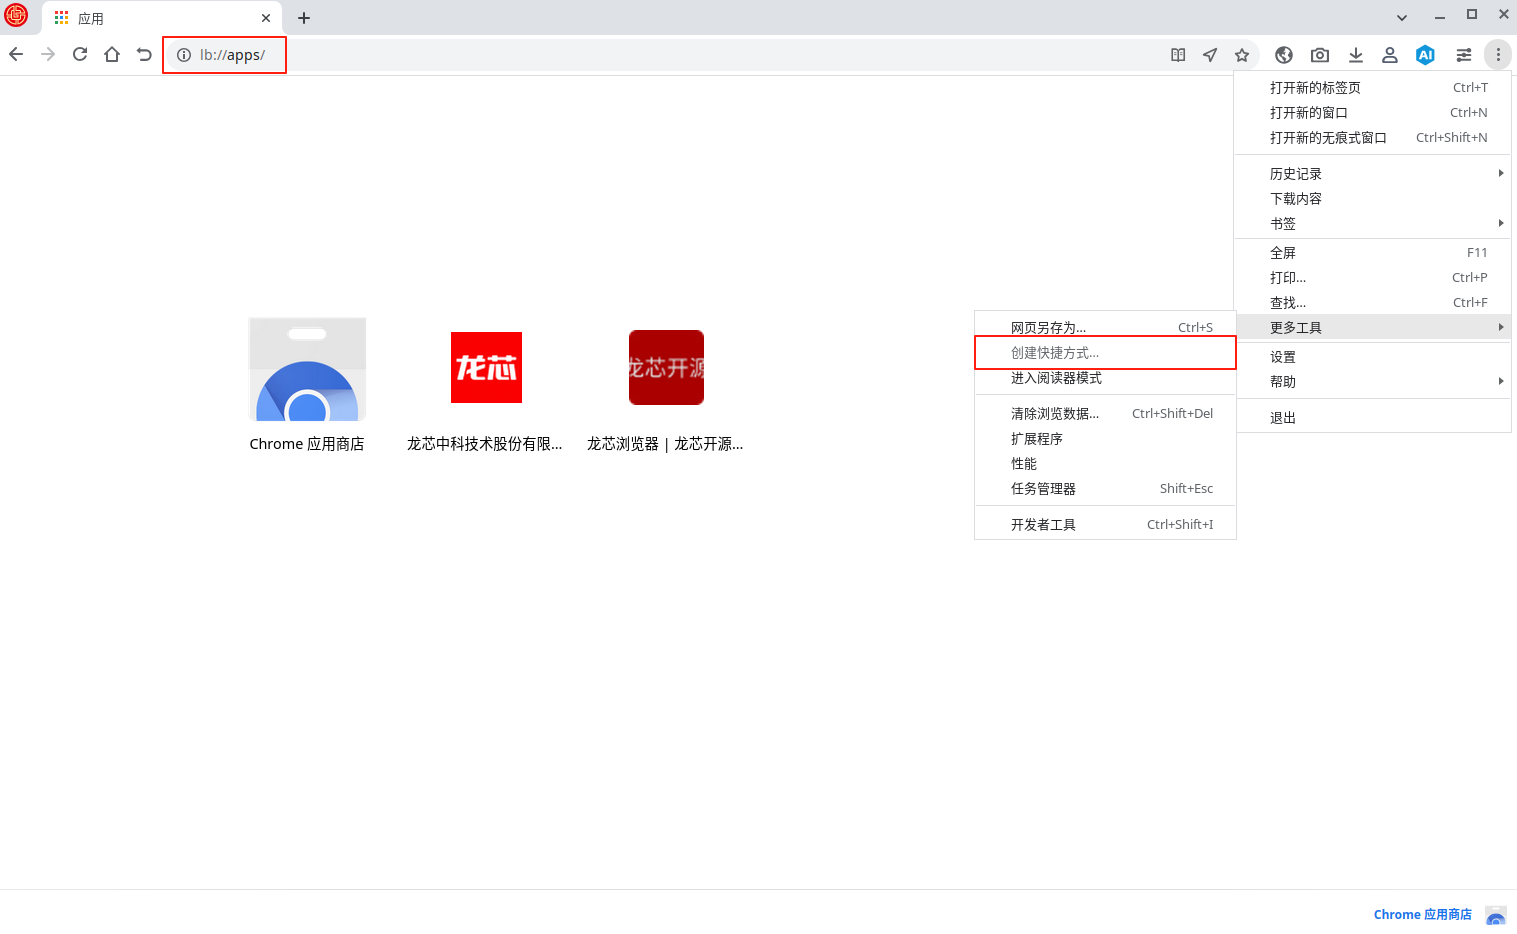This screenshot has height=934, width=1517.
Task: Click the globe icon in toolbar
Action: [1284, 55]
